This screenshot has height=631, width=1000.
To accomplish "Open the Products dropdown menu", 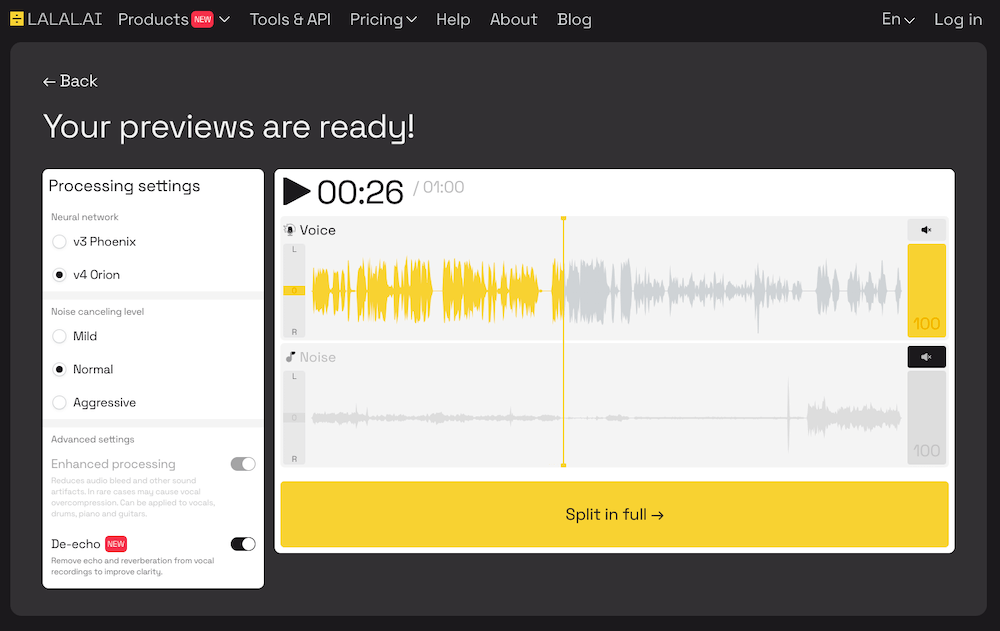I will tap(173, 19).
